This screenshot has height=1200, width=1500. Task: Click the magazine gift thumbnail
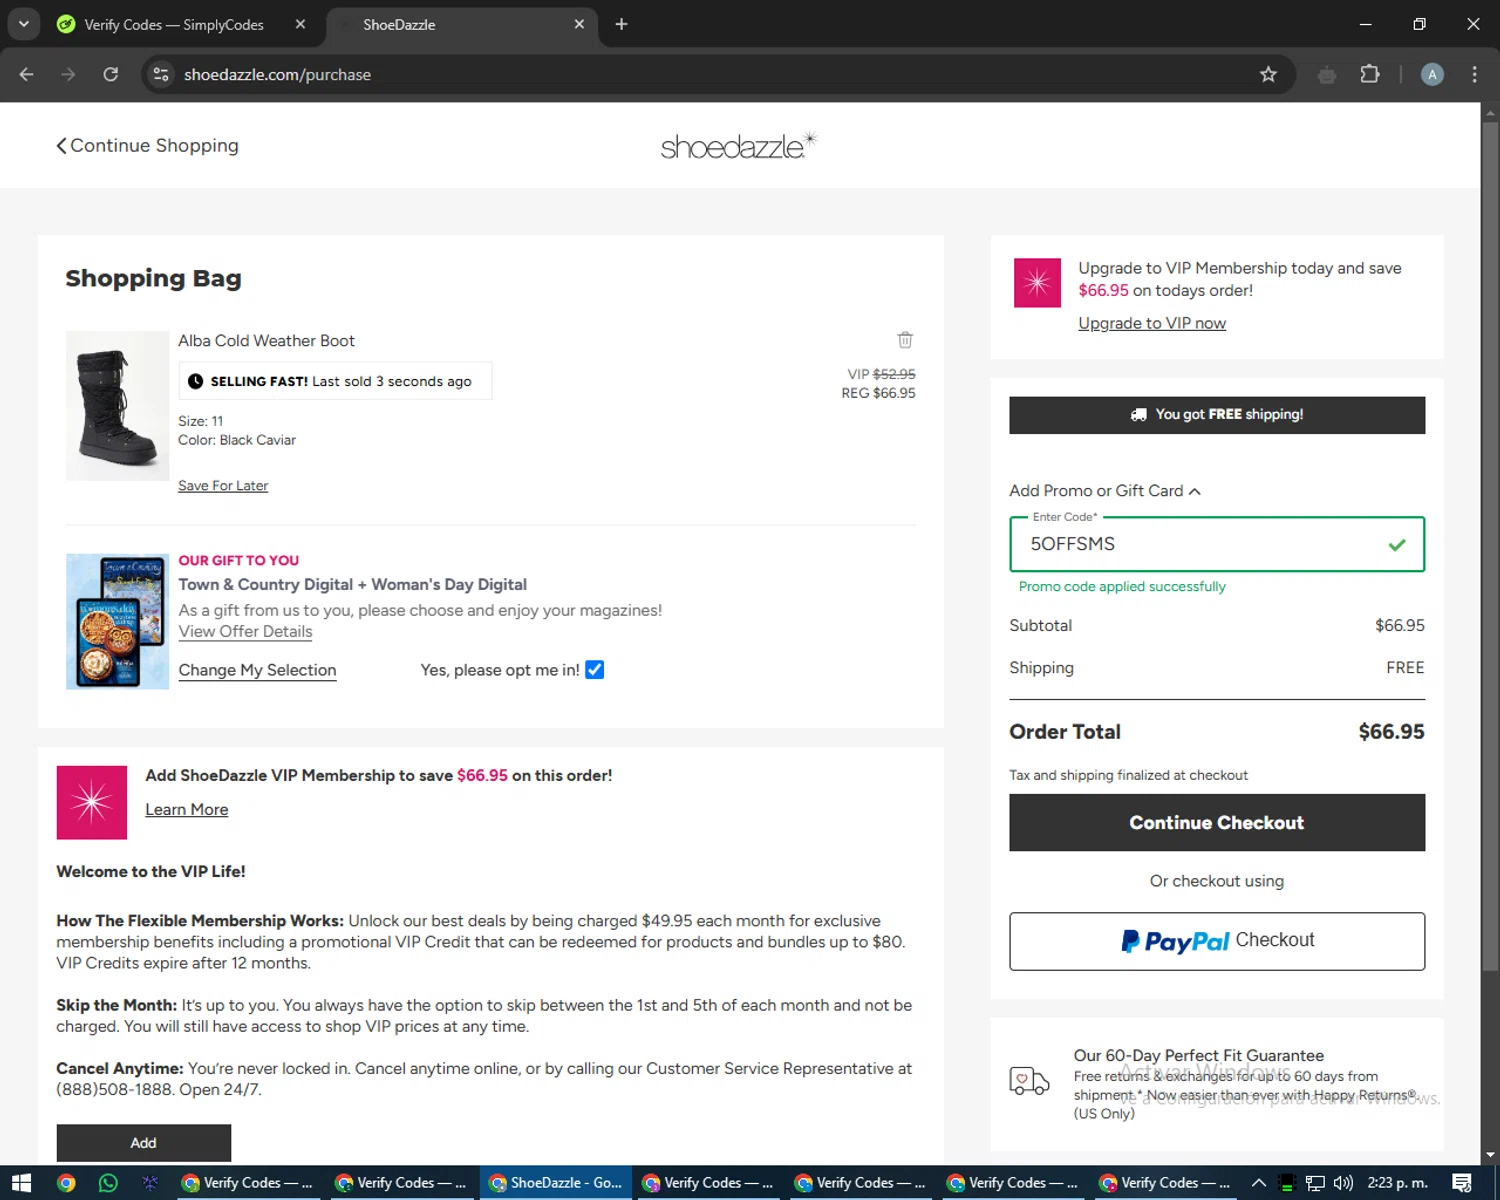(x=117, y=622)
